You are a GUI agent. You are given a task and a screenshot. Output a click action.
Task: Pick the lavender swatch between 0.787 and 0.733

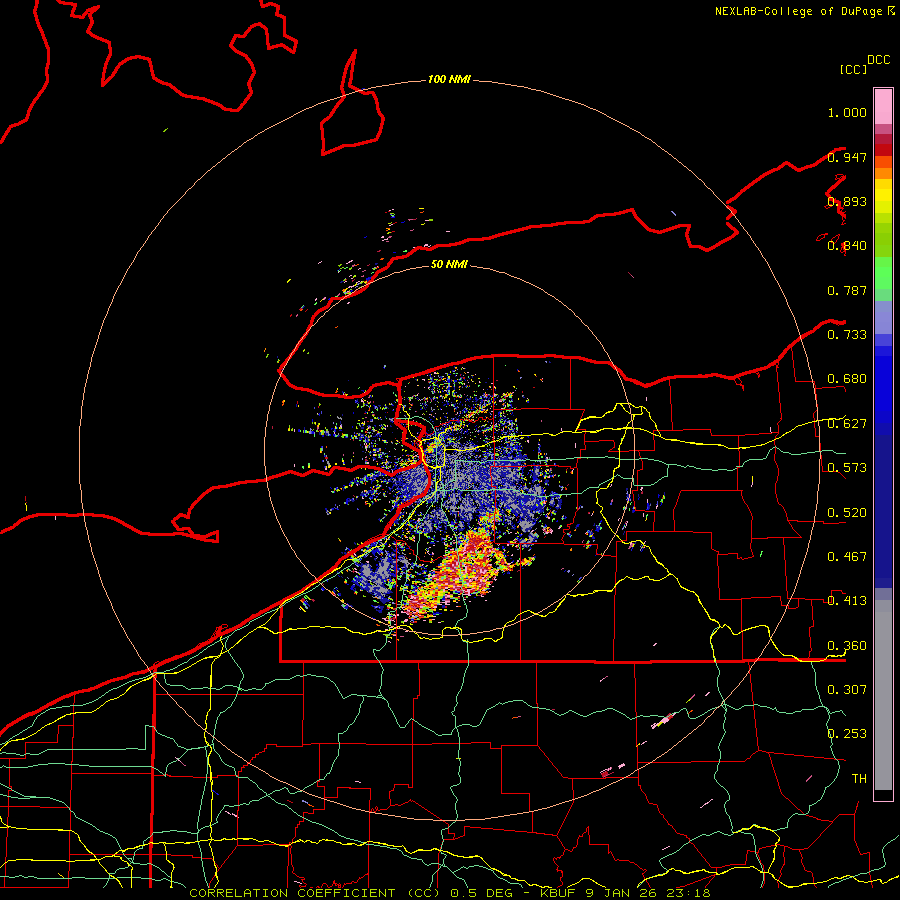pos(883,317)
